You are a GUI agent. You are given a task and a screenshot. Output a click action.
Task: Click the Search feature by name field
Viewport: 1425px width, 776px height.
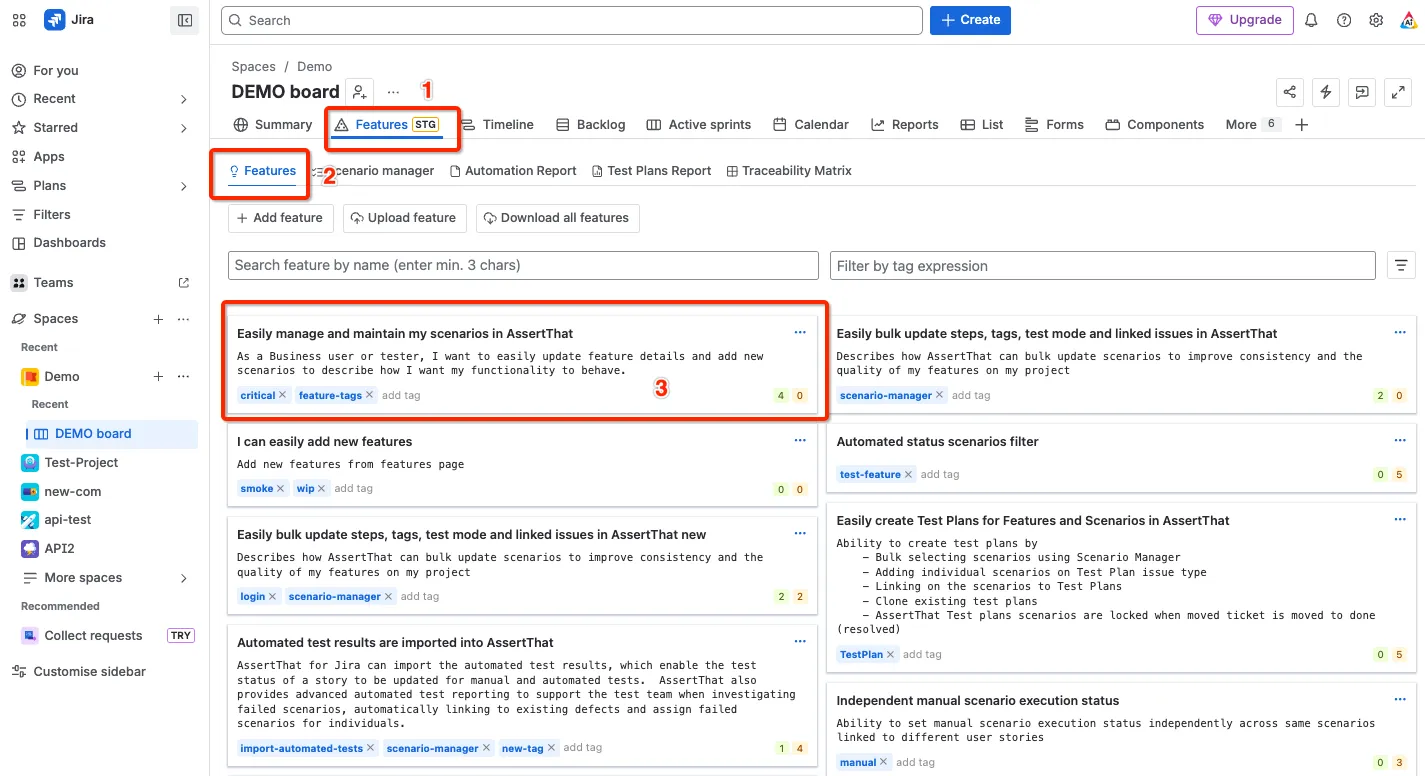523,265
